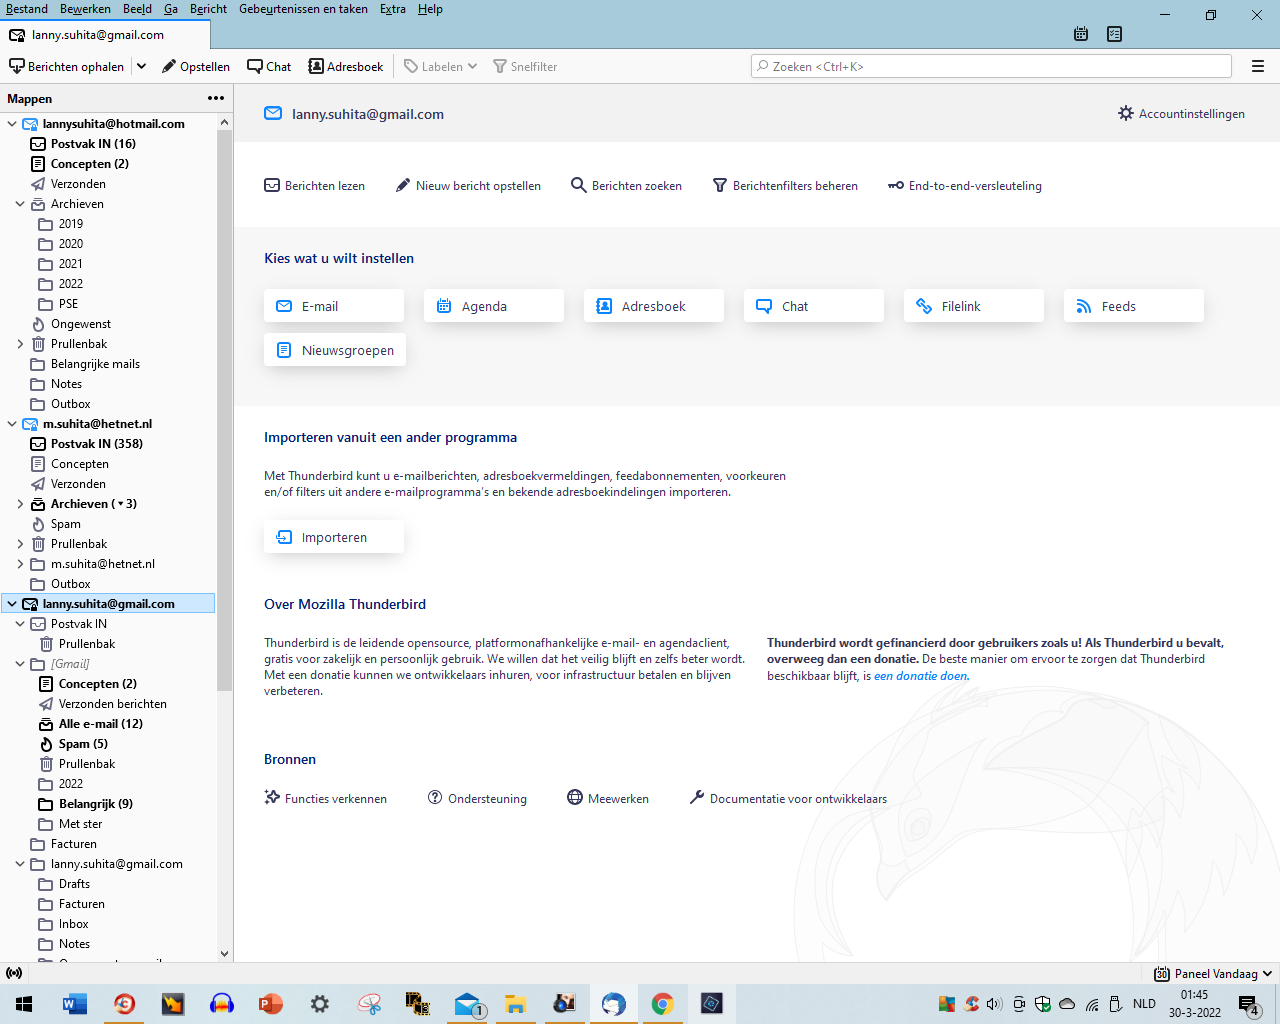
Task: Open het Adresboek via de werkbalk
Action: [x=345, y=66]
